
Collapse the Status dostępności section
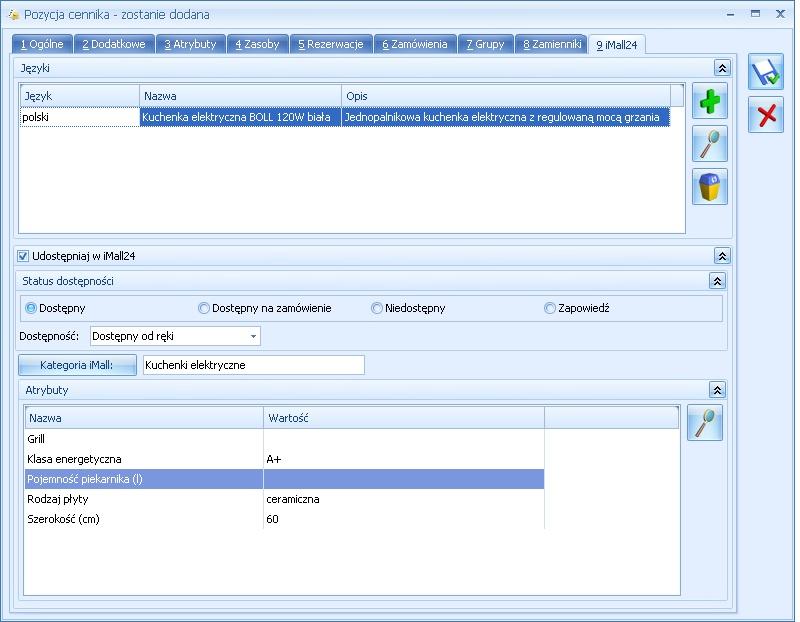pos(717,281)
